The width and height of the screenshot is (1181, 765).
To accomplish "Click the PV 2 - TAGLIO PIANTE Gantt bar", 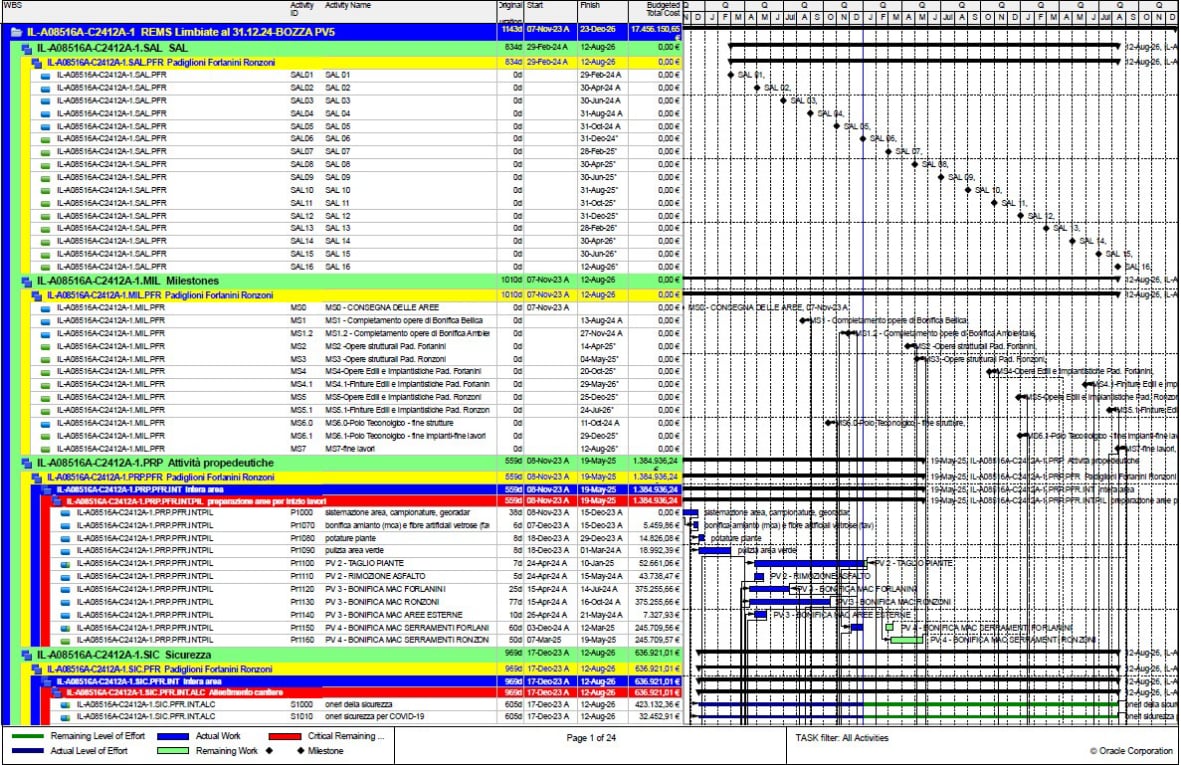I will point(810,564).
